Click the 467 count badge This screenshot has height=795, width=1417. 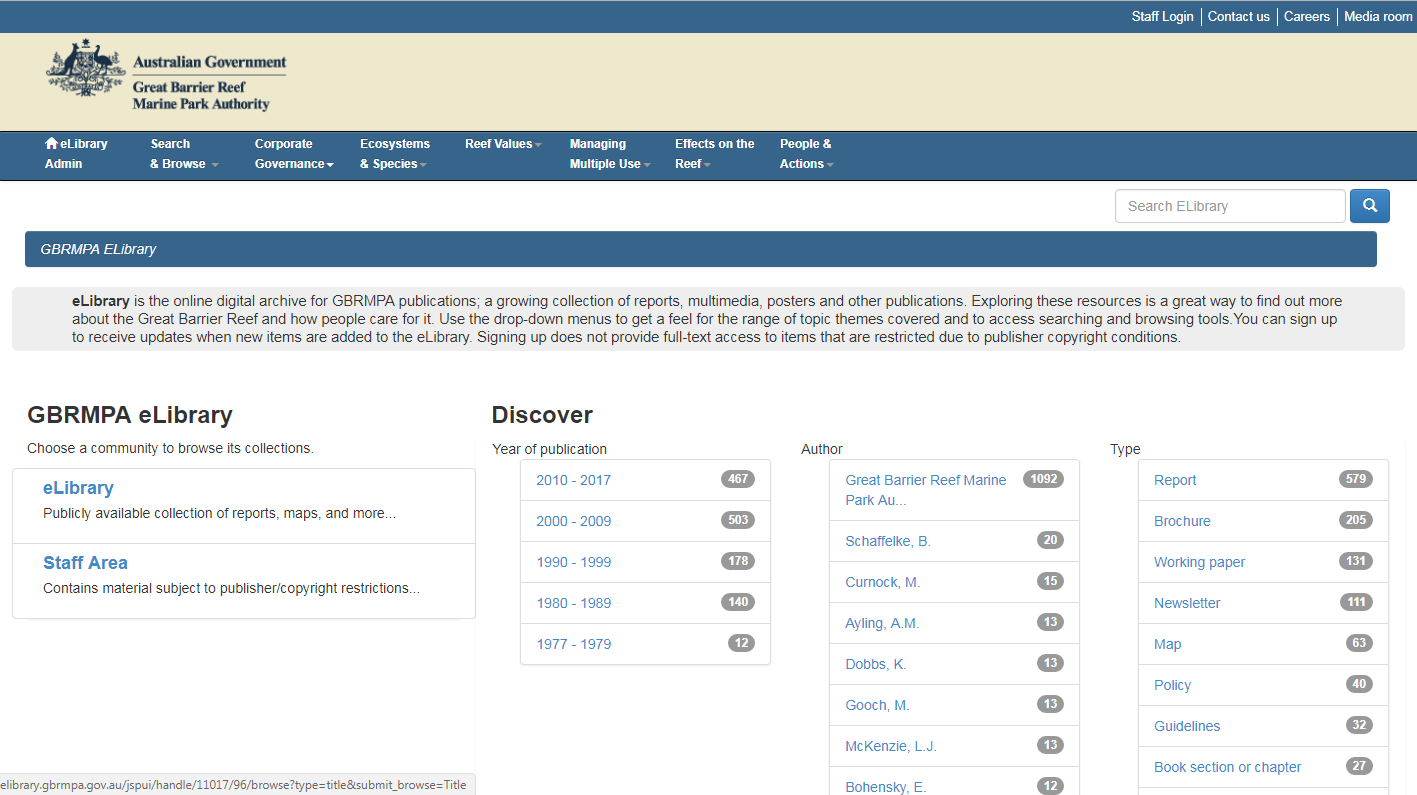(x=738, y=479)
